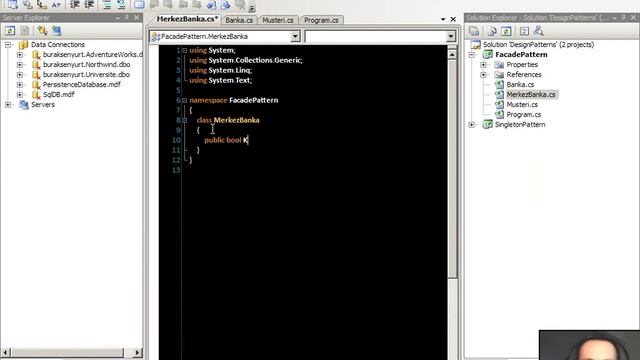Select Musteri.cs in Solution Explorer
The width and height of the screenshot is (640, 360).
(x=522, y=104)
